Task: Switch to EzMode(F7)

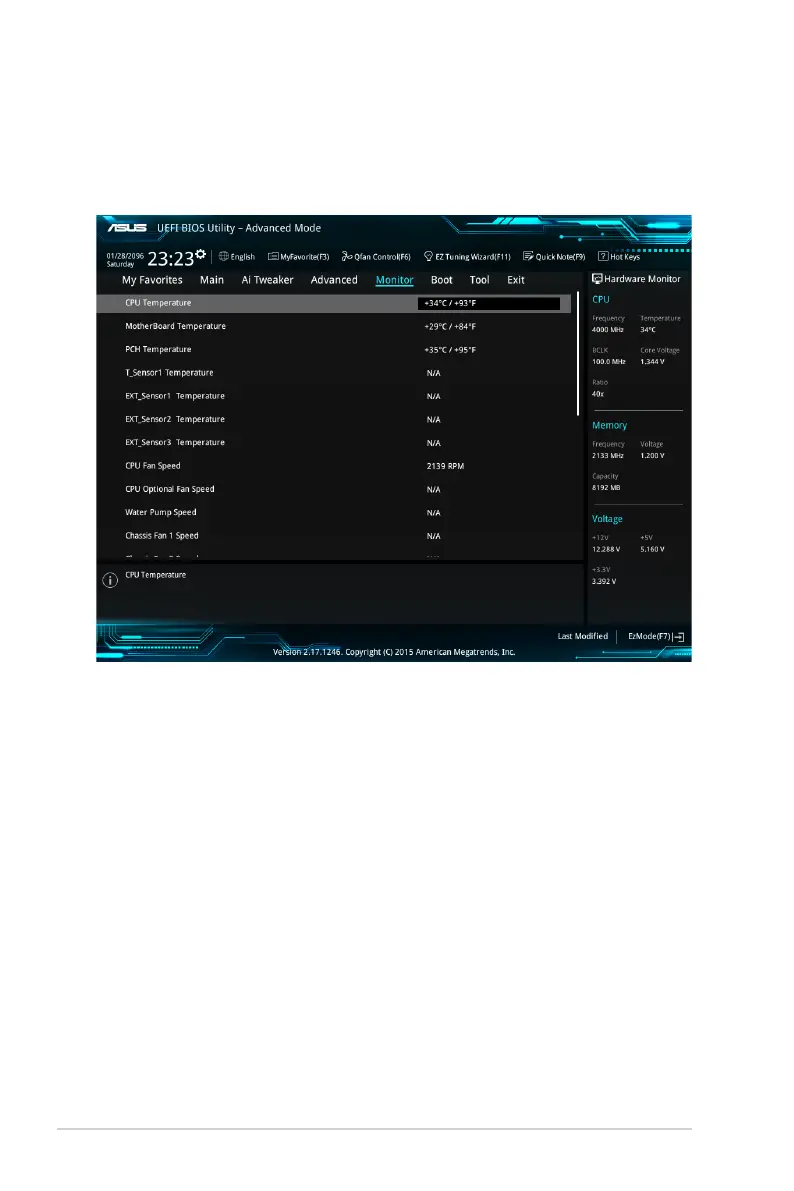Action: click(x=656, y=637)
